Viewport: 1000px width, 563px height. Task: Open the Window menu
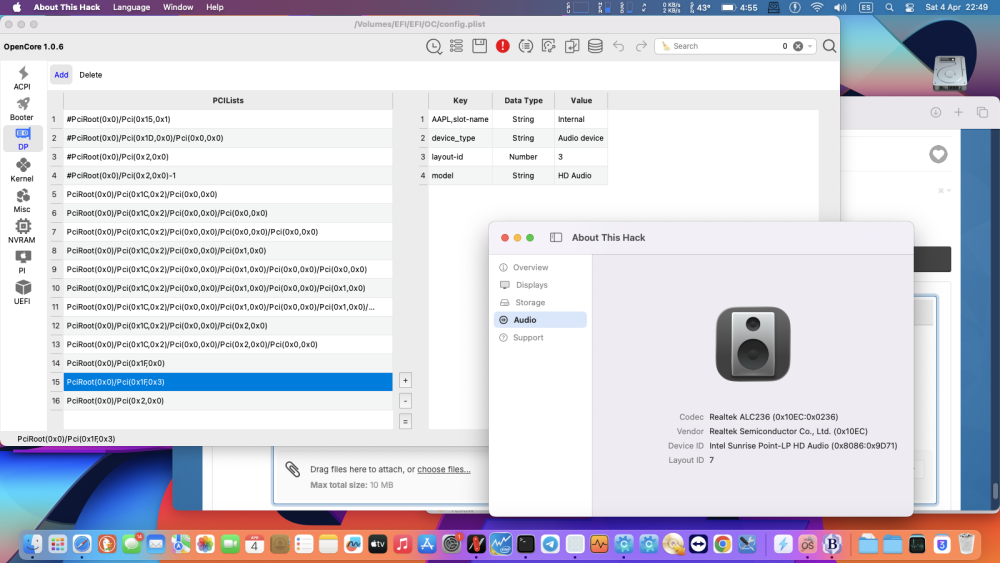pyautogui.click(x=178, y=7)
